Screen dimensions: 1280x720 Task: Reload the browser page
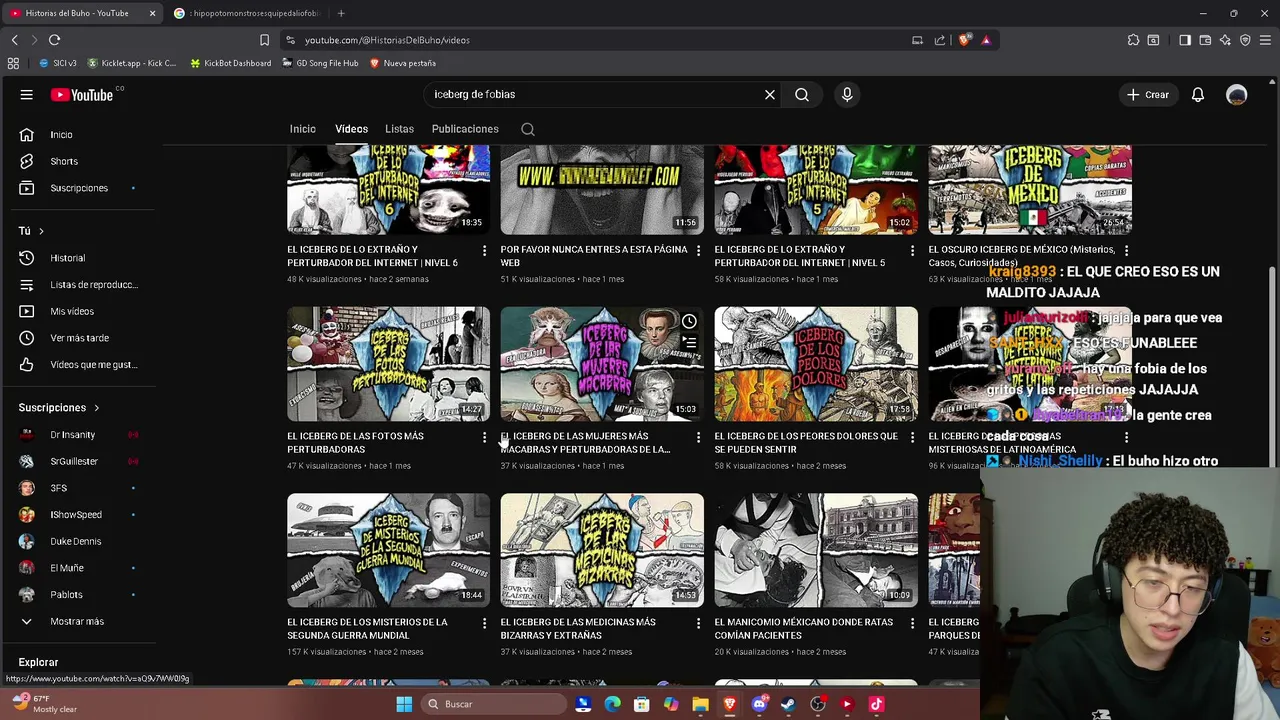[x=54, y=40]
